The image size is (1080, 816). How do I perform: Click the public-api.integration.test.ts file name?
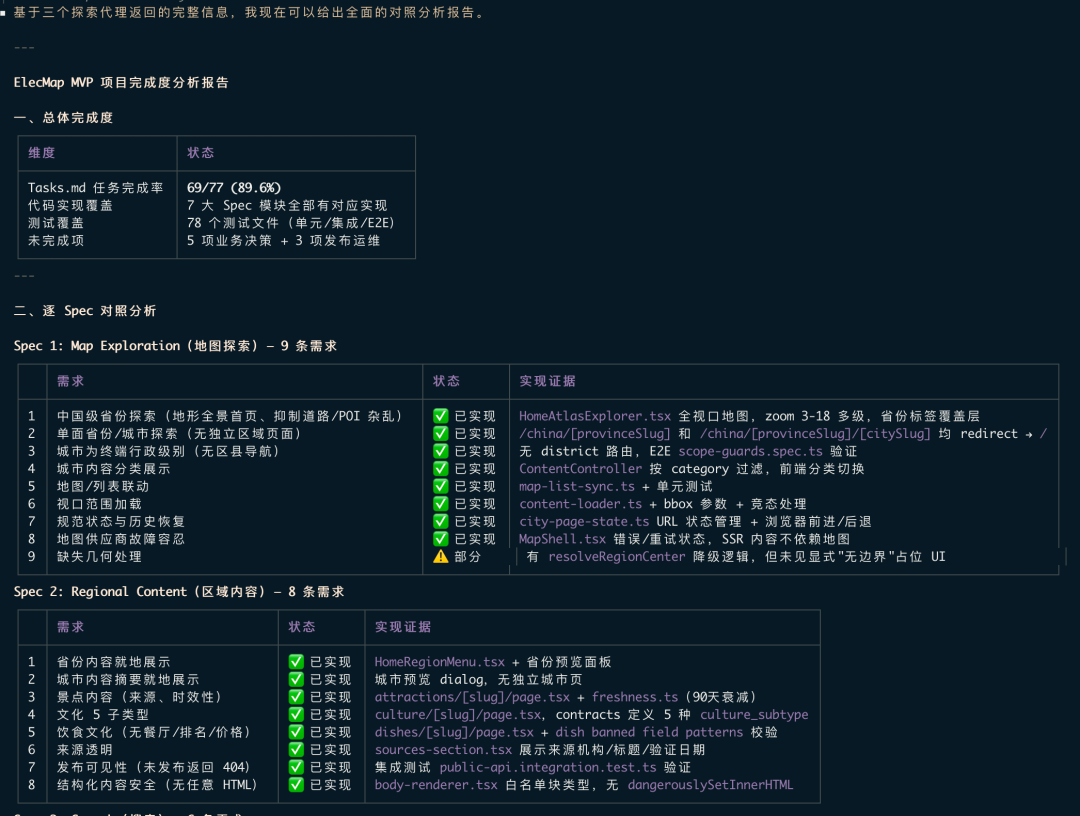click(548, 767)
